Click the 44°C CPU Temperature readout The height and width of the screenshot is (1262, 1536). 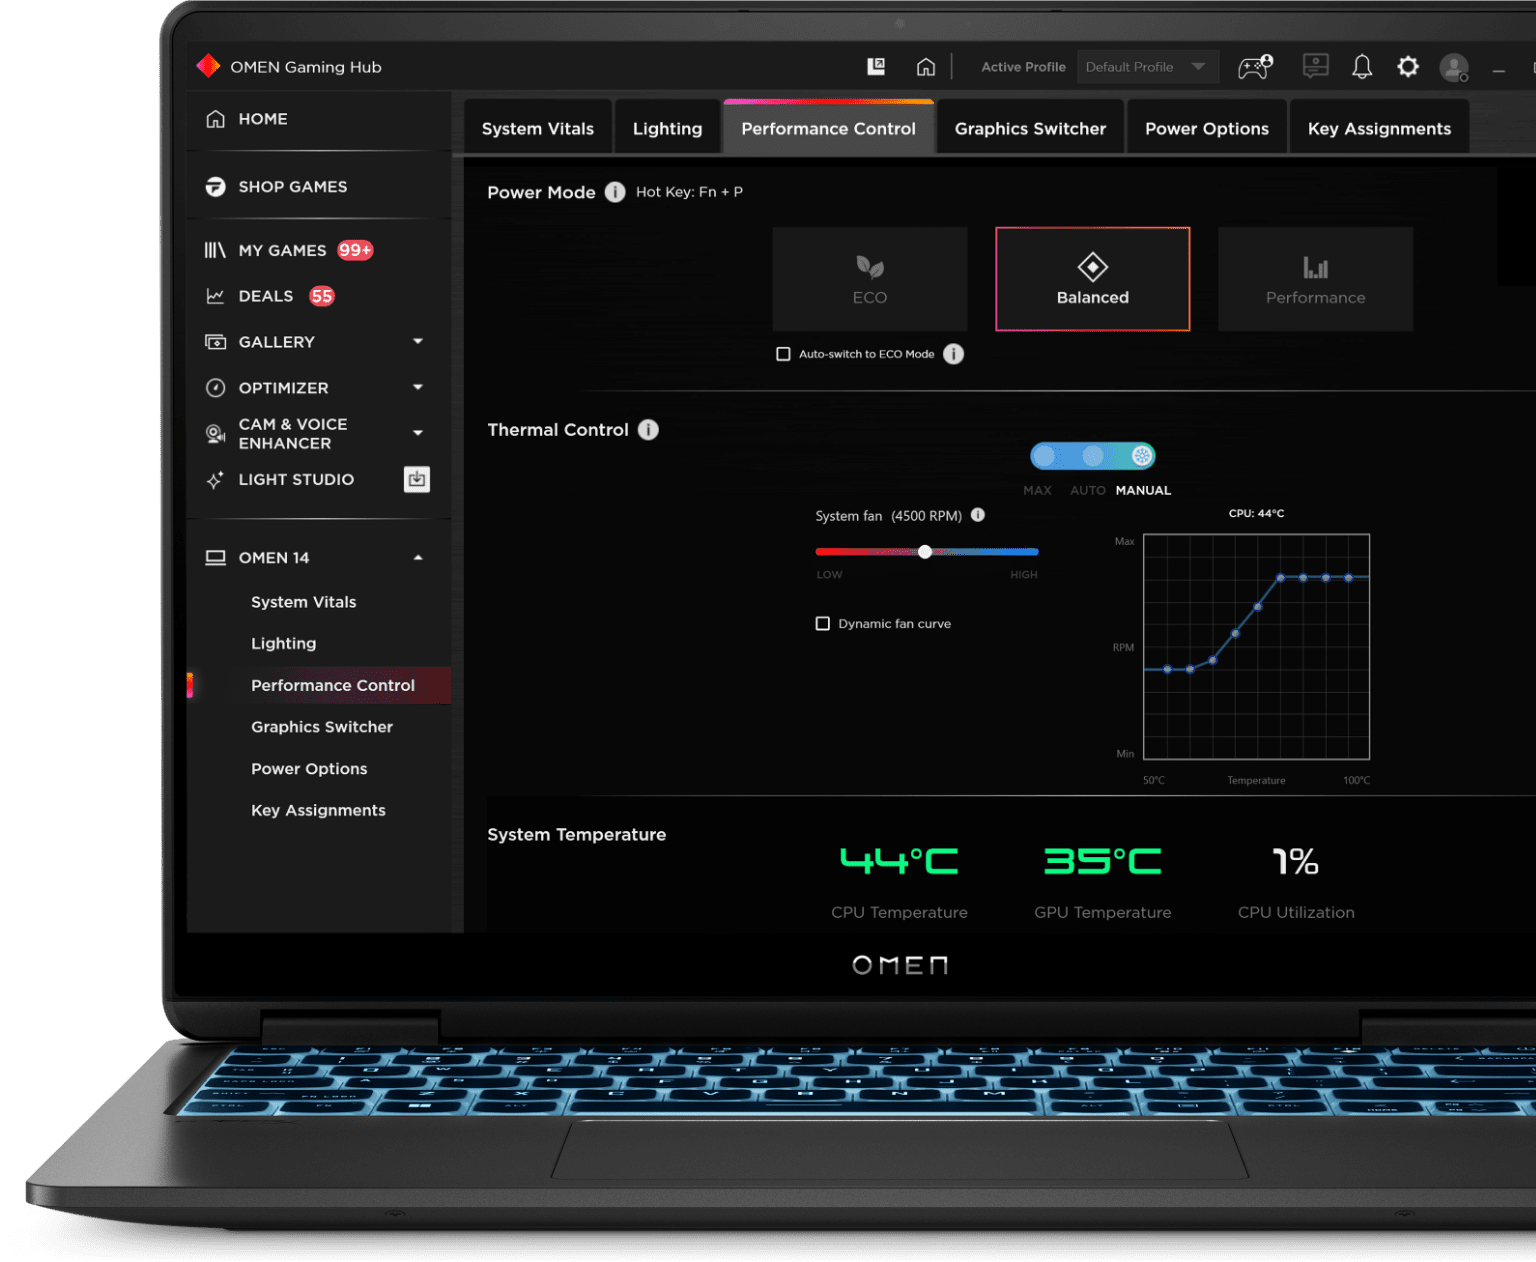point(899,861)
